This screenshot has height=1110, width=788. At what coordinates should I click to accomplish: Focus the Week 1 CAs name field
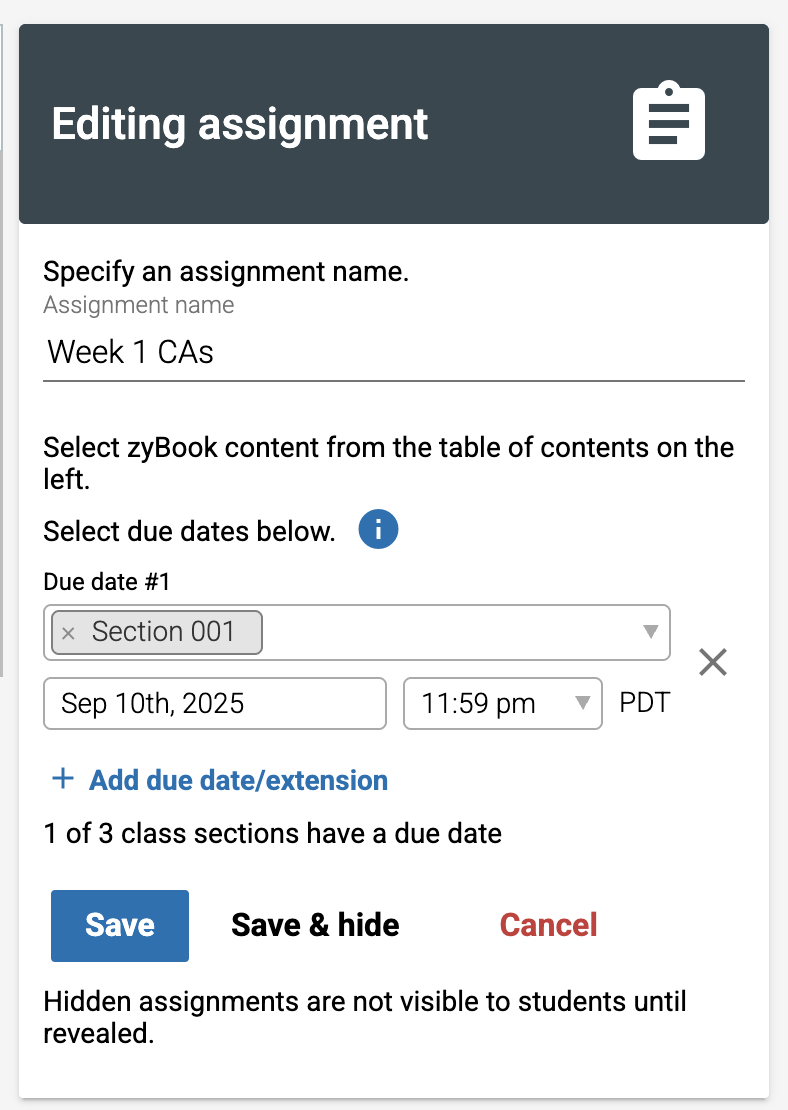(394, 353)
